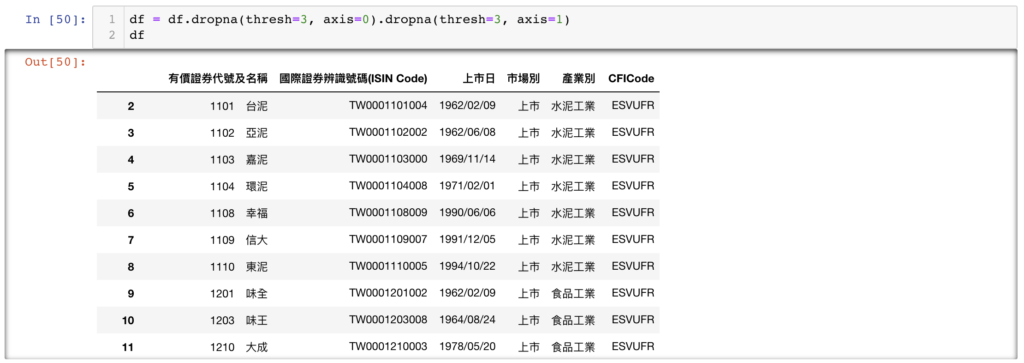Image resolution: width=1024 pixels, height=363 pixels.
Task: Click listing date 1991/12/05
Action: pyautogui.click(x=468, y=240)
